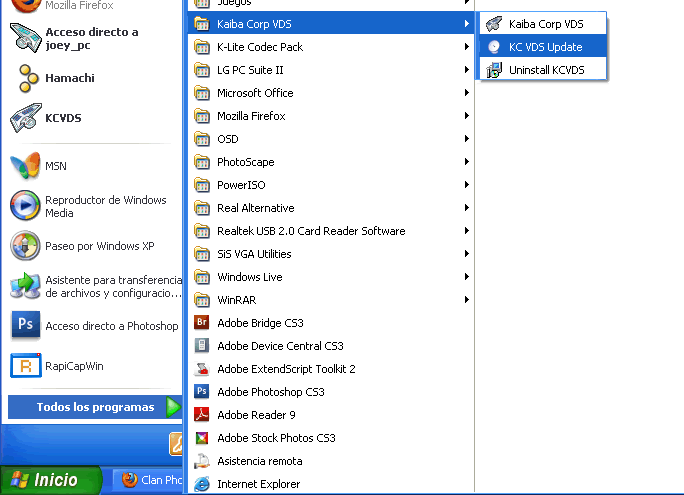The height and width of the screenshot is (495, 684).
Task: Click the Adobe ExtendScript Toolkit 2 text
Action: 286,369
